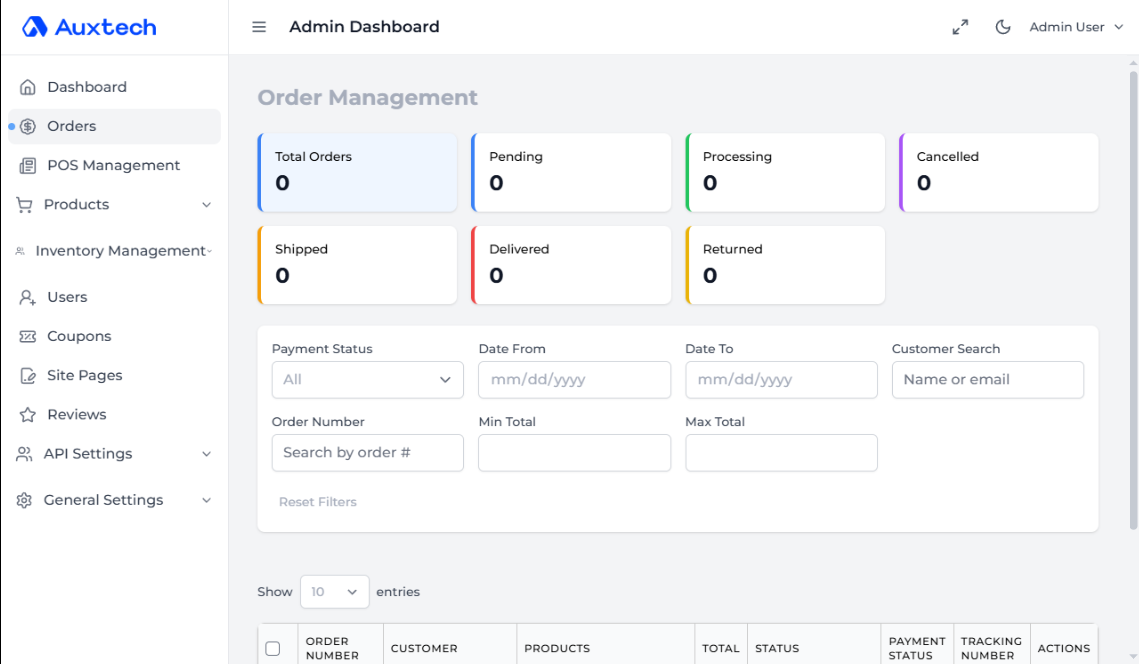This screenshot has width=1139, height=664.
Task: Click the Site Pages icon
Action: (x=28, y=376)
